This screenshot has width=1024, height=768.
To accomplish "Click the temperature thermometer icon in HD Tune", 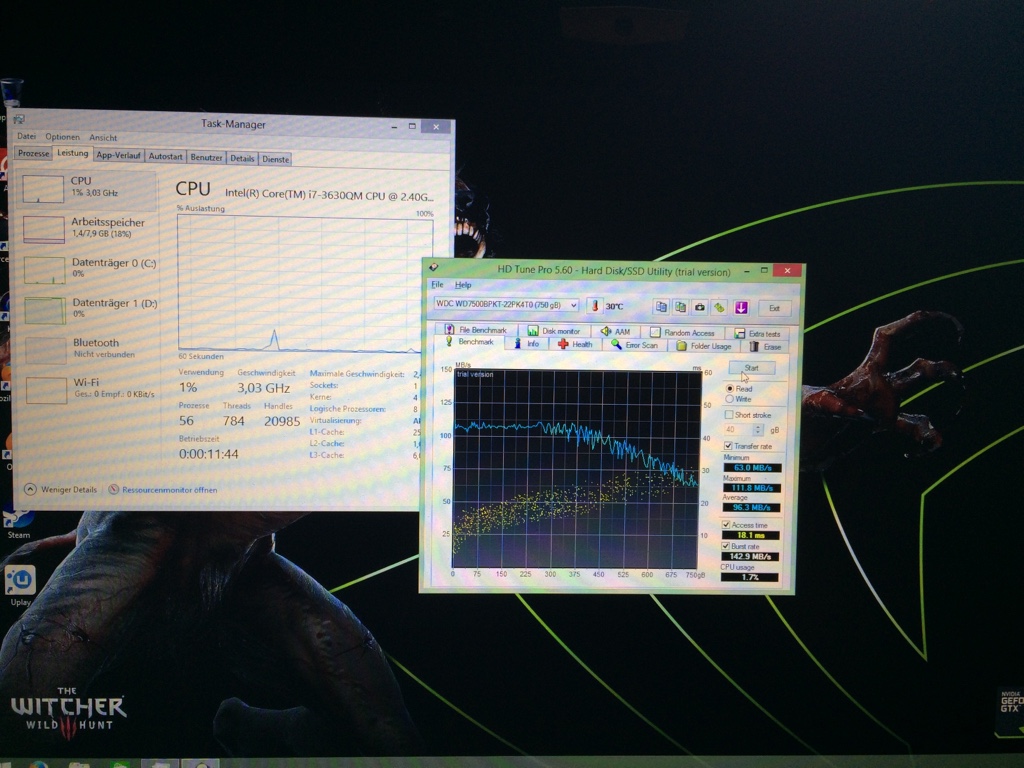I will [x=594, y=306].
